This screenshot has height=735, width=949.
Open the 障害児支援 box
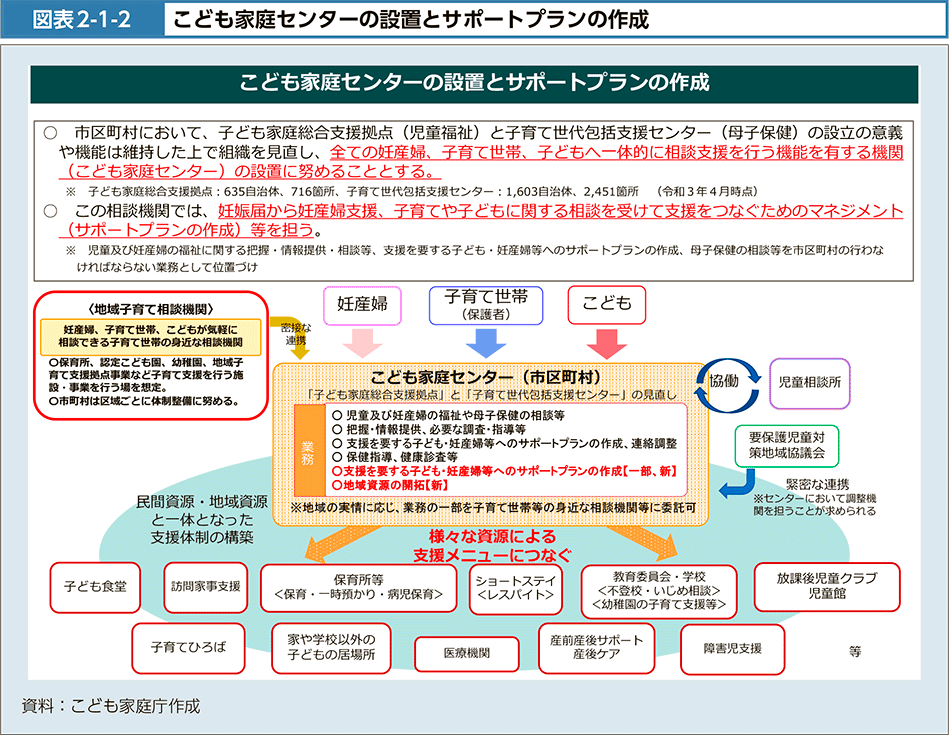pos(732,648)
